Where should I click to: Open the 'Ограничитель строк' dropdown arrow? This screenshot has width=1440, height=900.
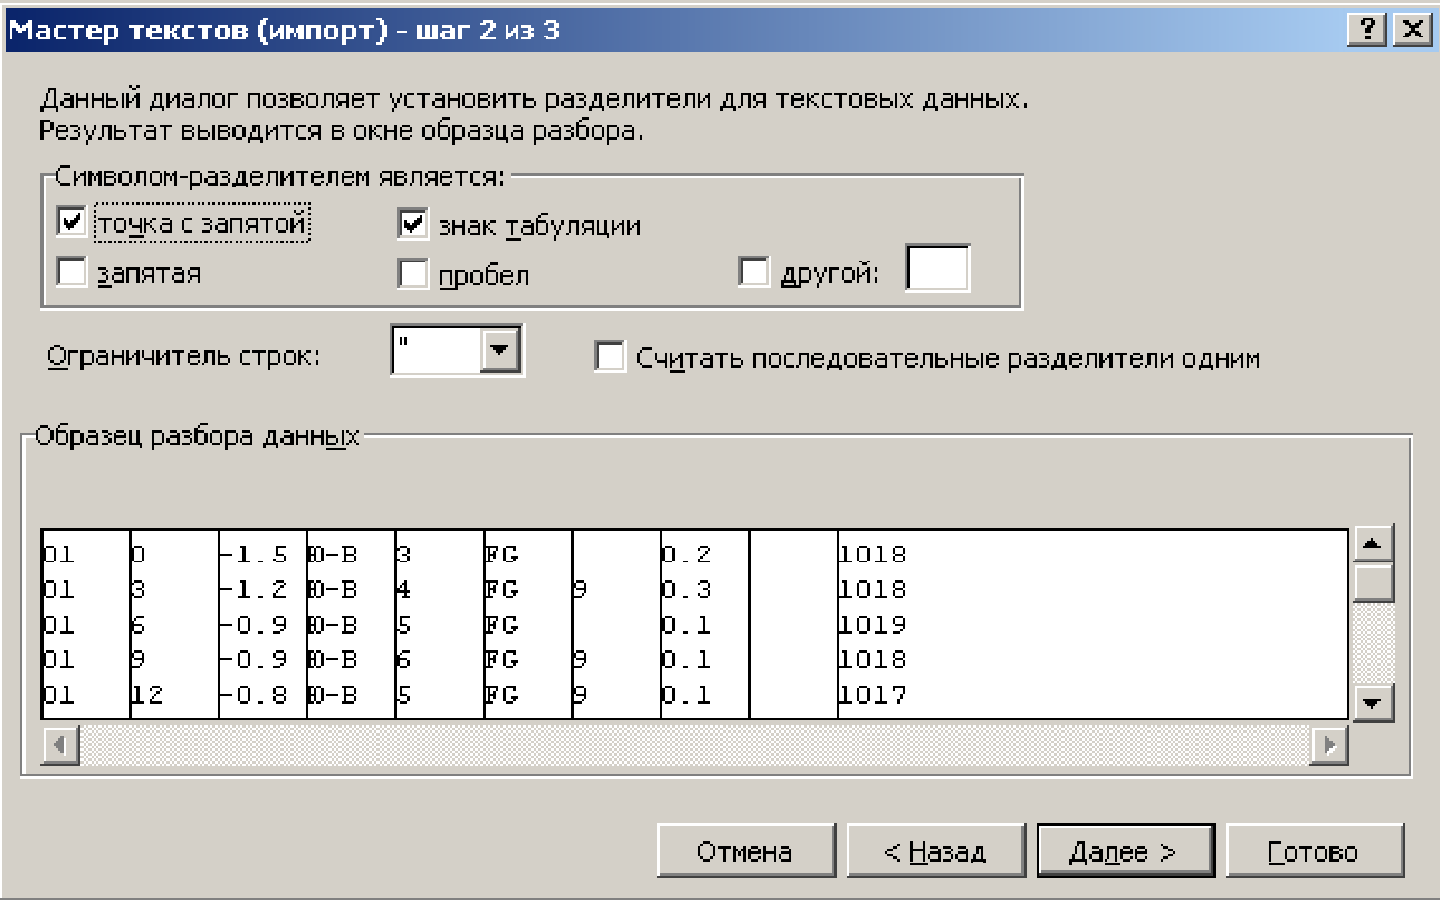pyautogui.click(x=500, y=350)
